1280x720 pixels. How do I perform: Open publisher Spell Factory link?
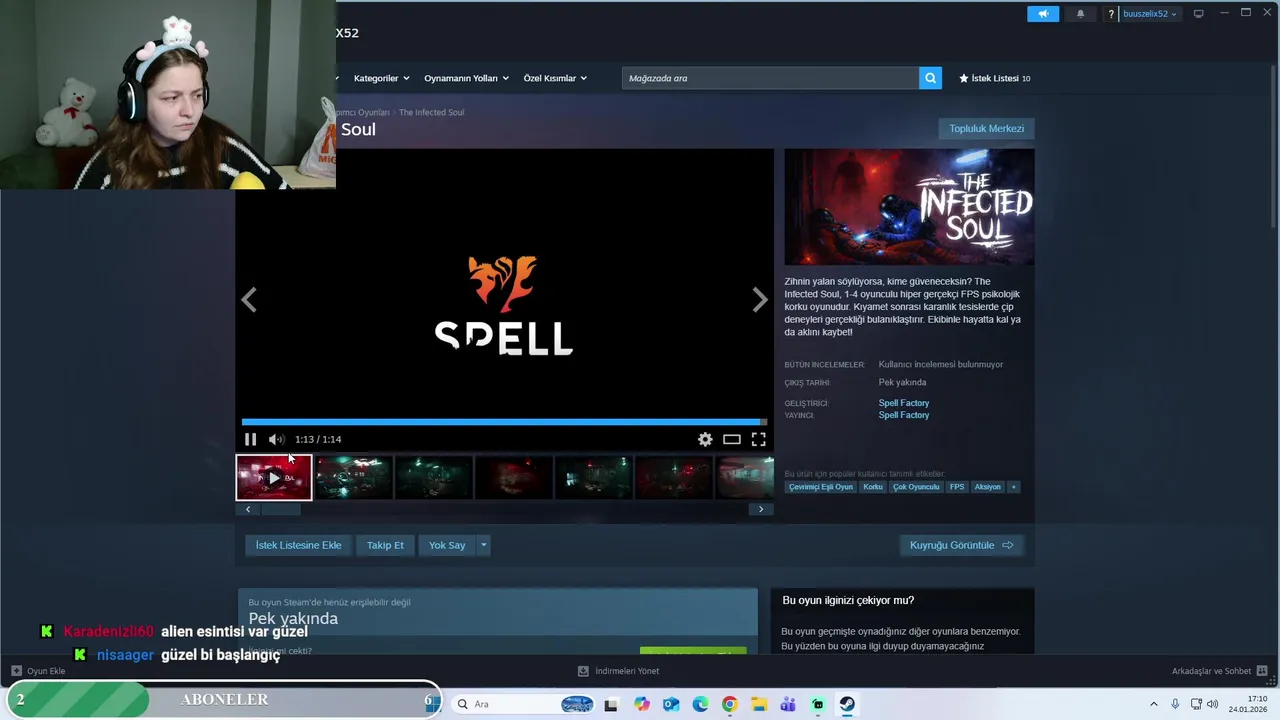(904, 415)
